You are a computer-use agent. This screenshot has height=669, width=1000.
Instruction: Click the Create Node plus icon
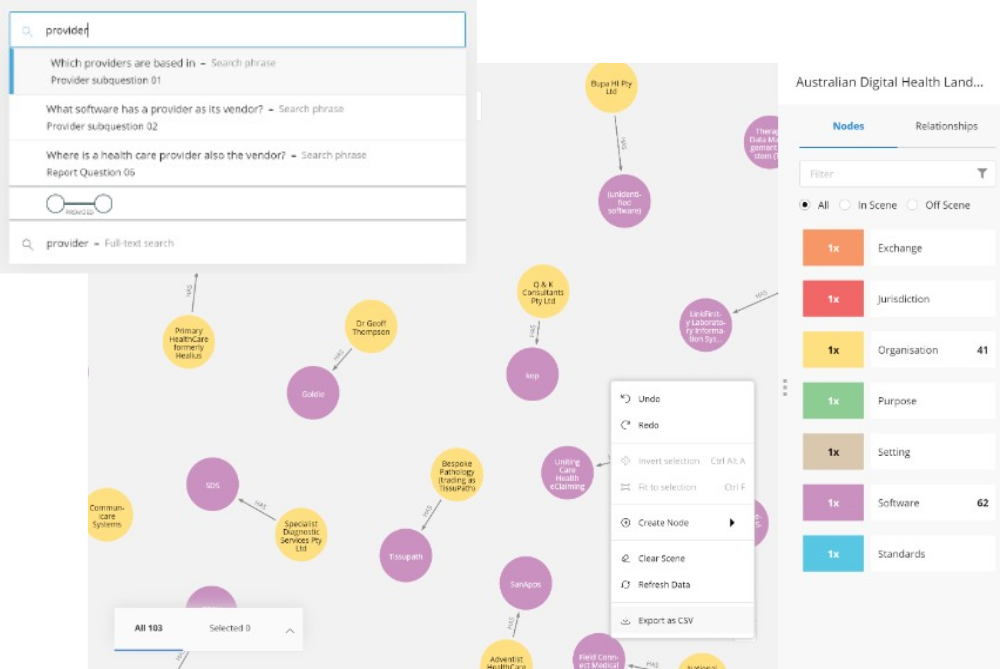pos(625,522)
